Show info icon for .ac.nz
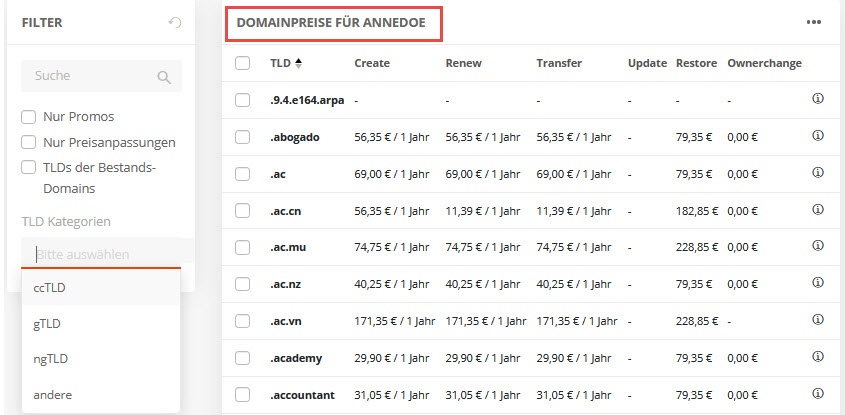 (818, 282)
